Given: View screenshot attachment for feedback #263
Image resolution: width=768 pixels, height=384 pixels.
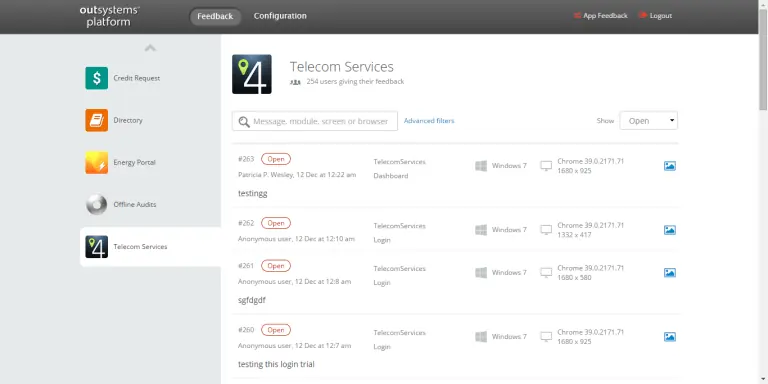Looking at the screenshot, I should pyautogui.click(x=670, y=166).
